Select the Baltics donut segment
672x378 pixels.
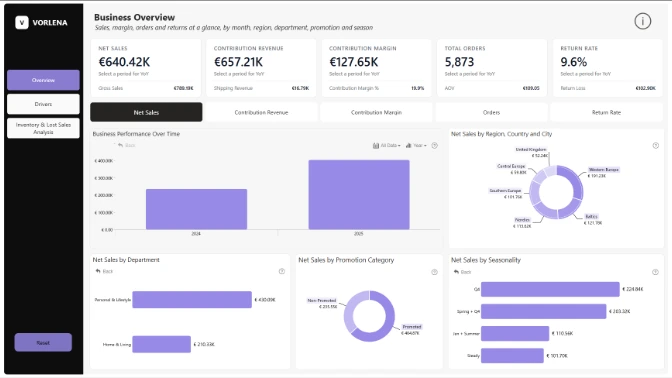pos(571,209)
